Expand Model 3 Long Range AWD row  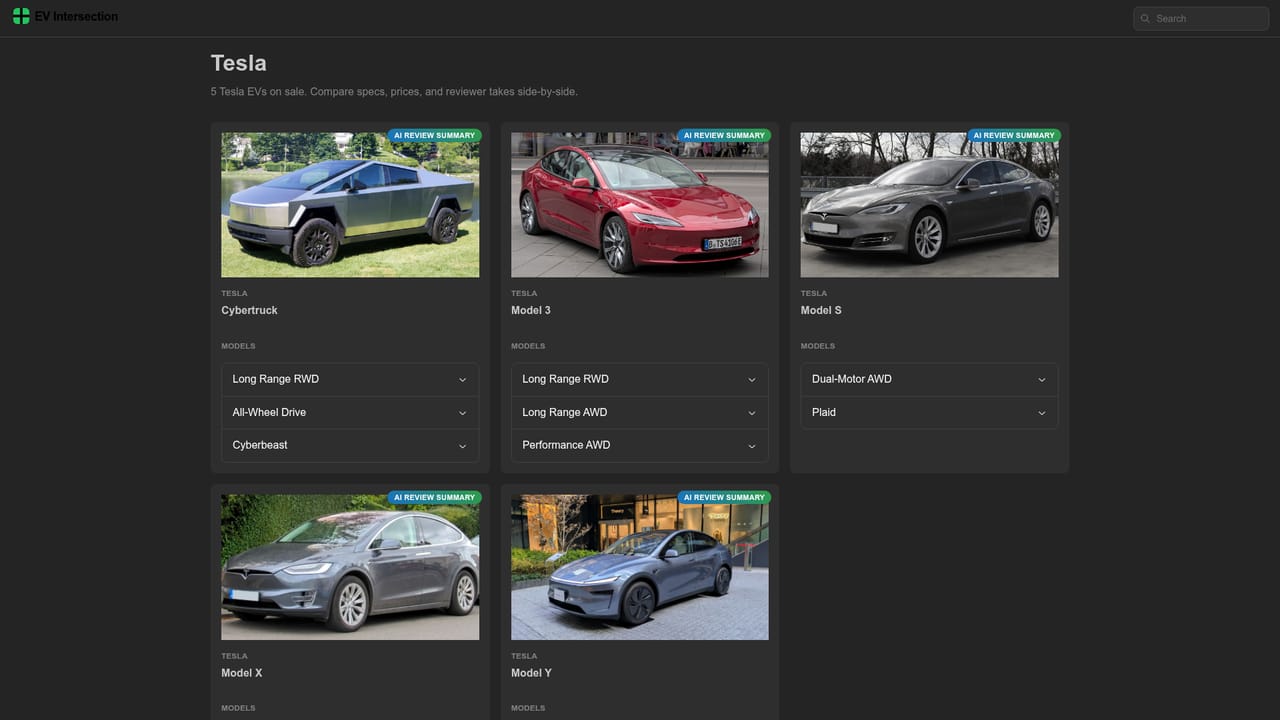click(x=640, y=413)
